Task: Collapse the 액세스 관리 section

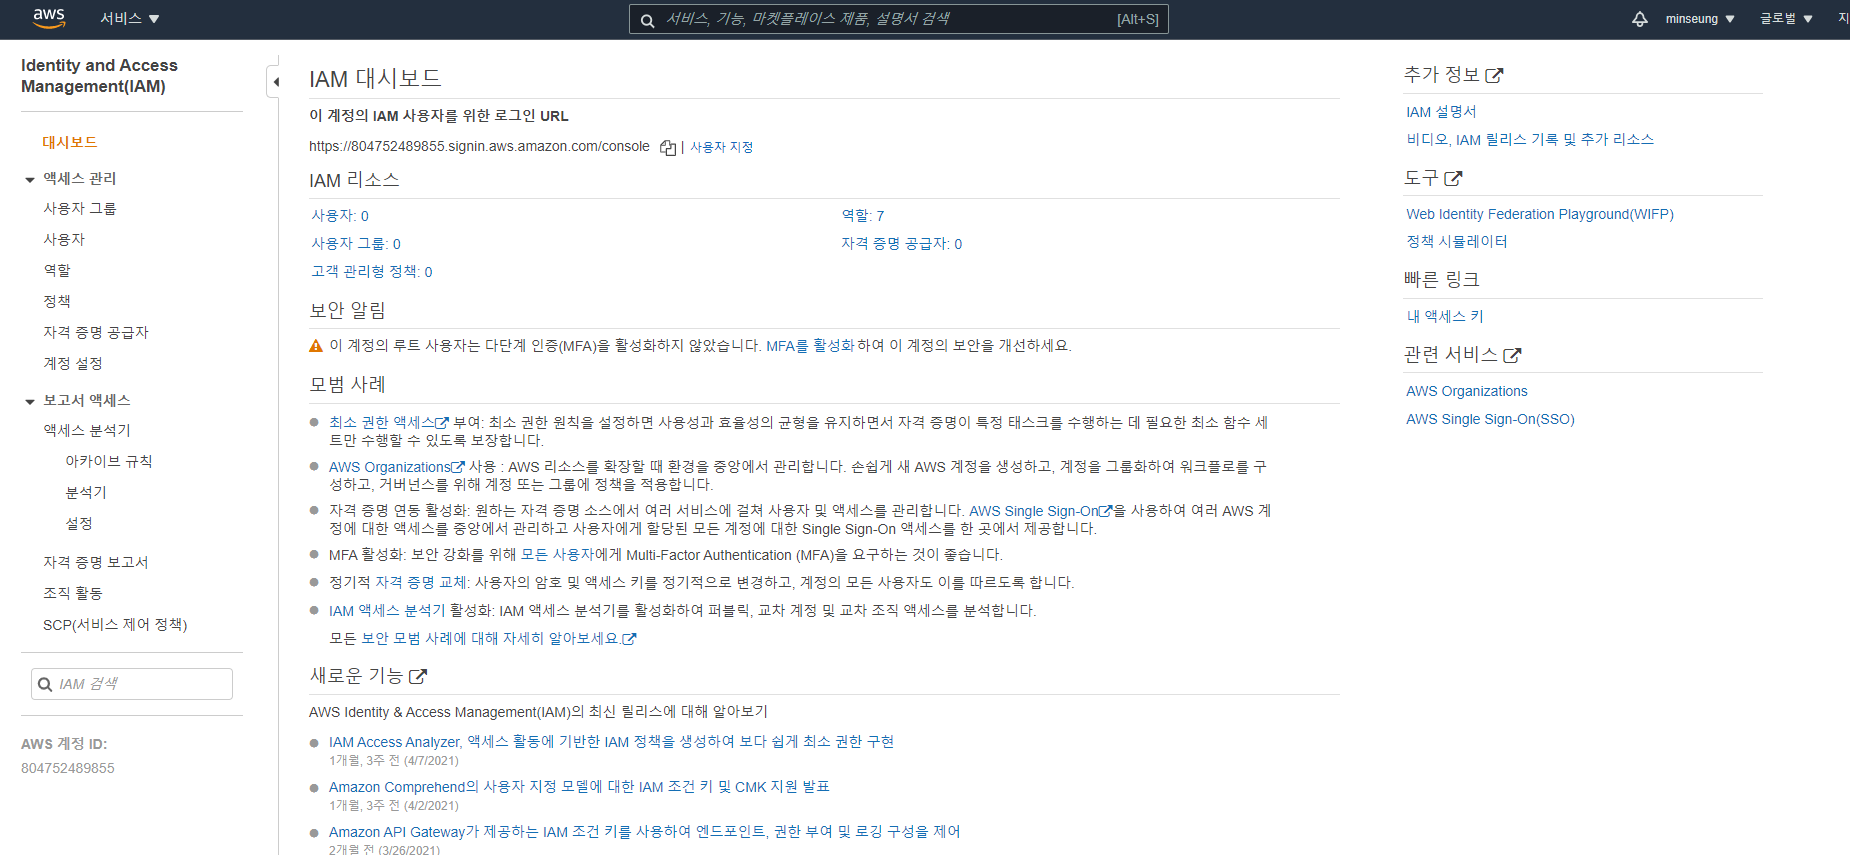Action: point(30,179)
